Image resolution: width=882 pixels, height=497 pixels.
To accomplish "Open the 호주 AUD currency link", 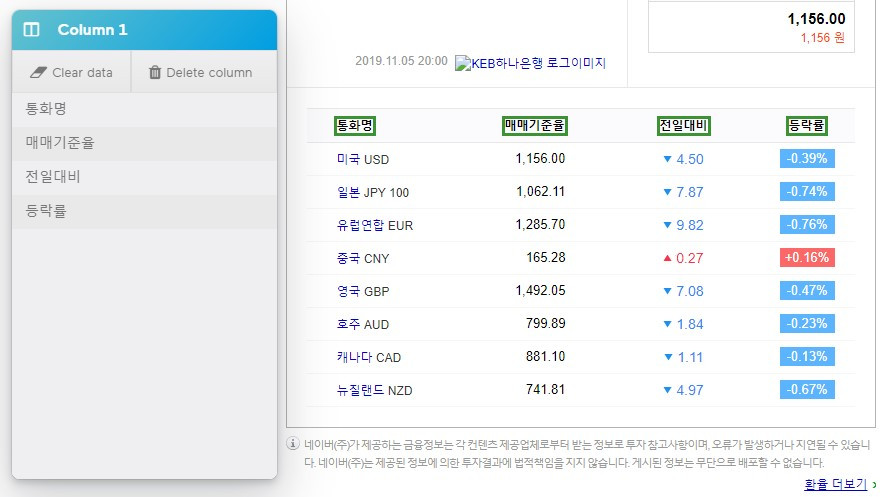I will click(363, 324).
